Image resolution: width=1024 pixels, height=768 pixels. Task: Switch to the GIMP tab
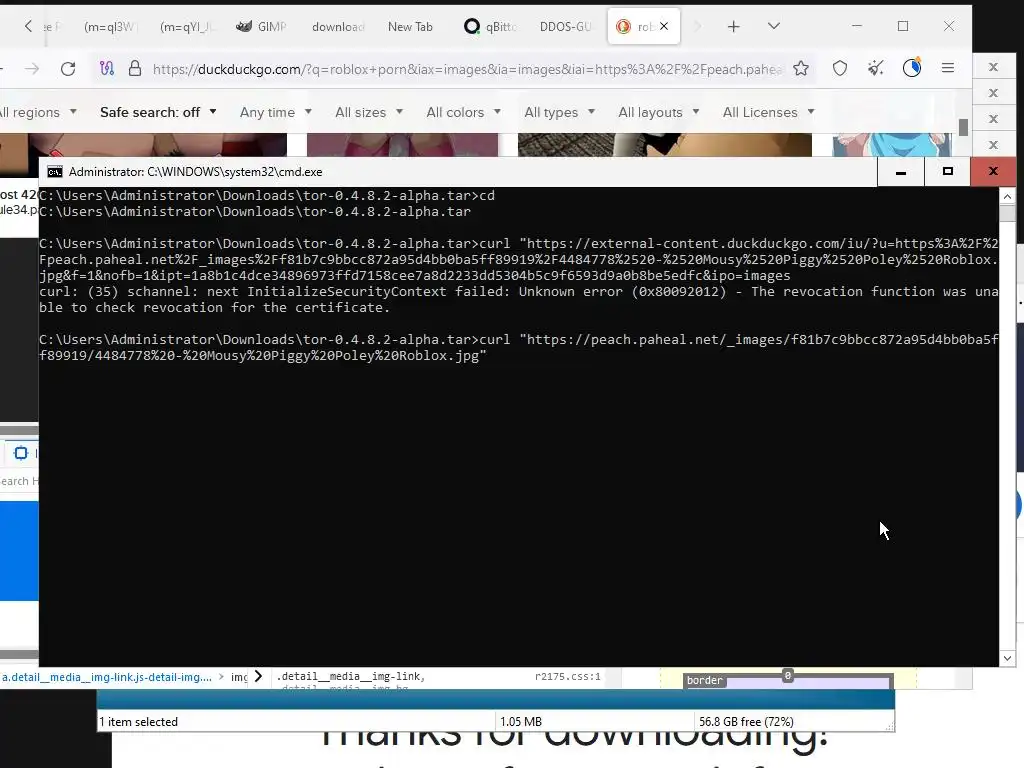pyautogui.click(x=262, y=27)
